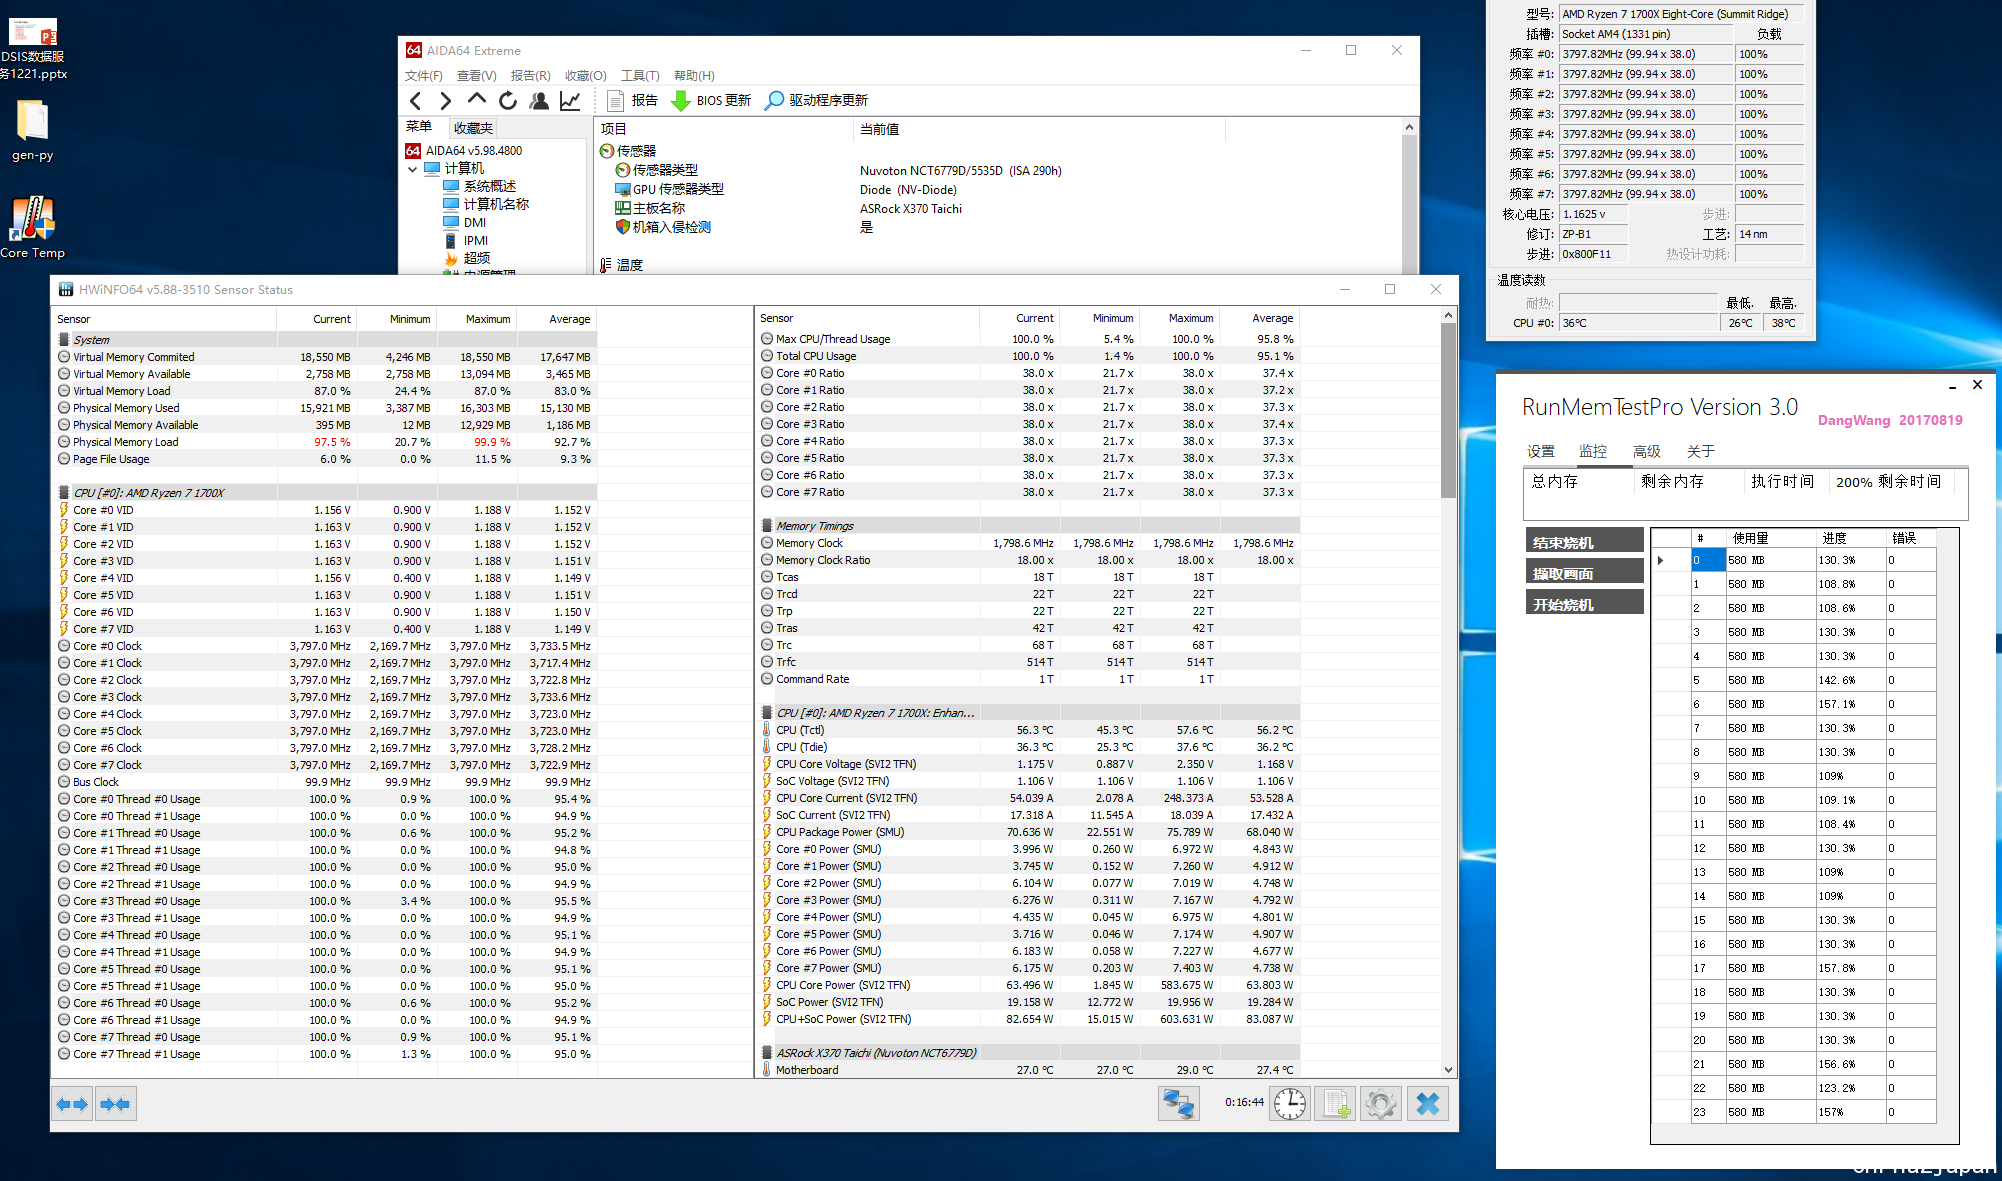Click AIDA64 forward navigation arrow
2002x1181 pixels.
(x=445, y=100)
